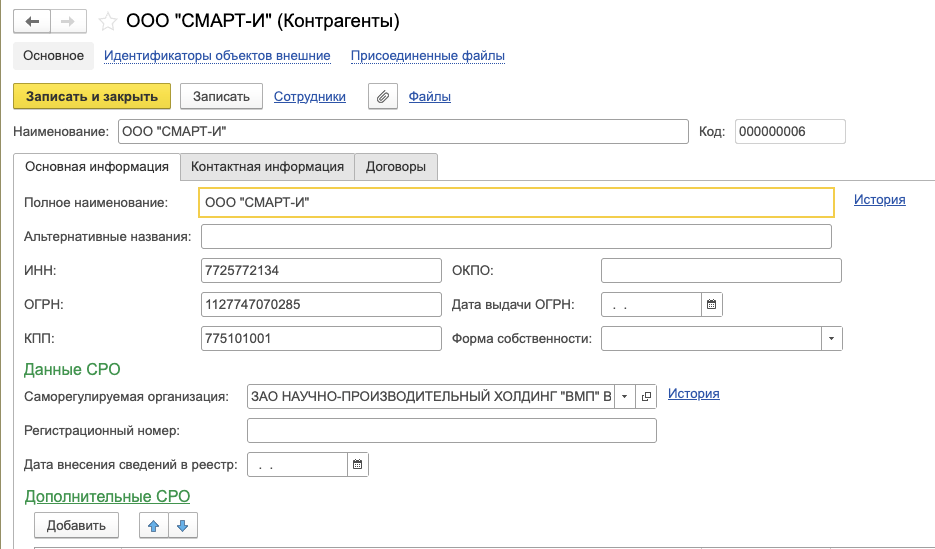Open the Файлы link
This screenshot has width=935, height=549.
[429, 97]
